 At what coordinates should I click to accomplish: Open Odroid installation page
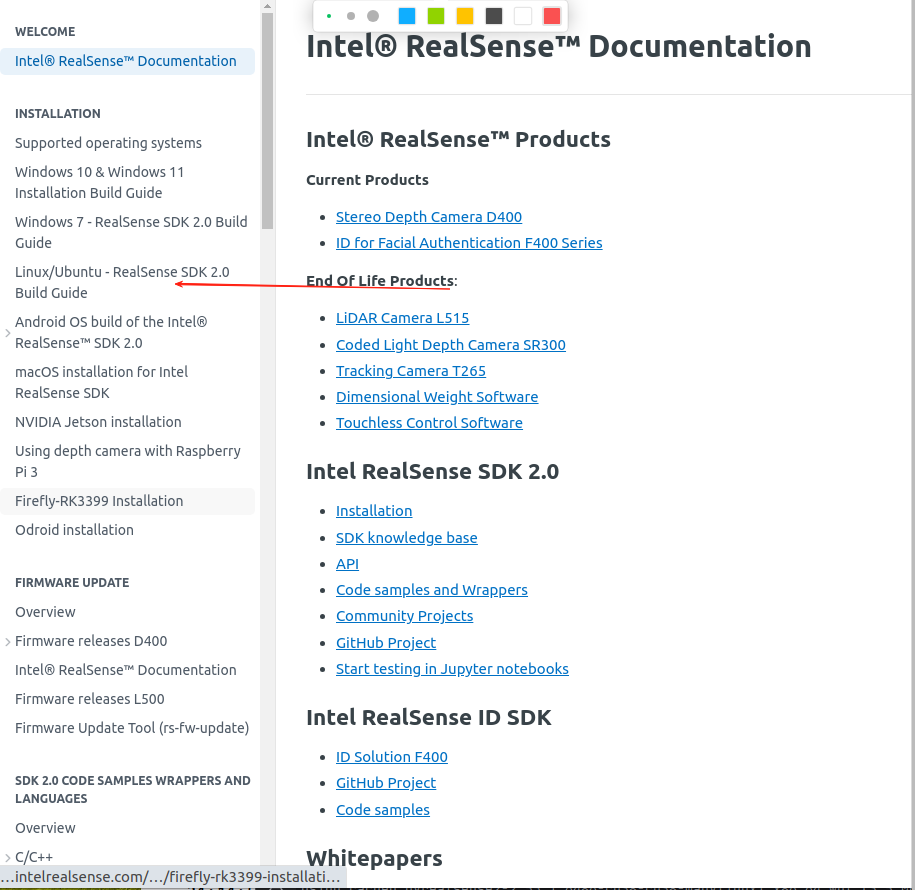74,530
